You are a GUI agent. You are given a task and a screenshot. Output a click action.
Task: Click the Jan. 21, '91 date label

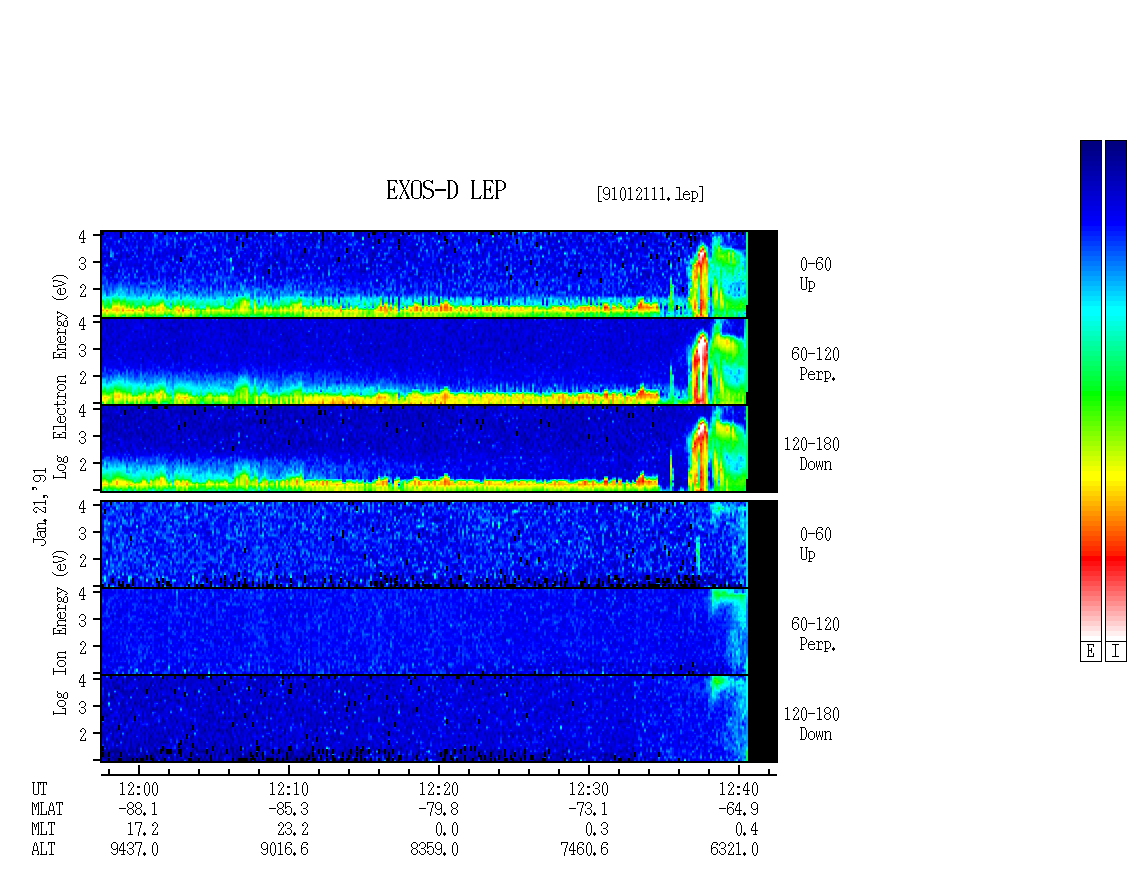[40, 505]
